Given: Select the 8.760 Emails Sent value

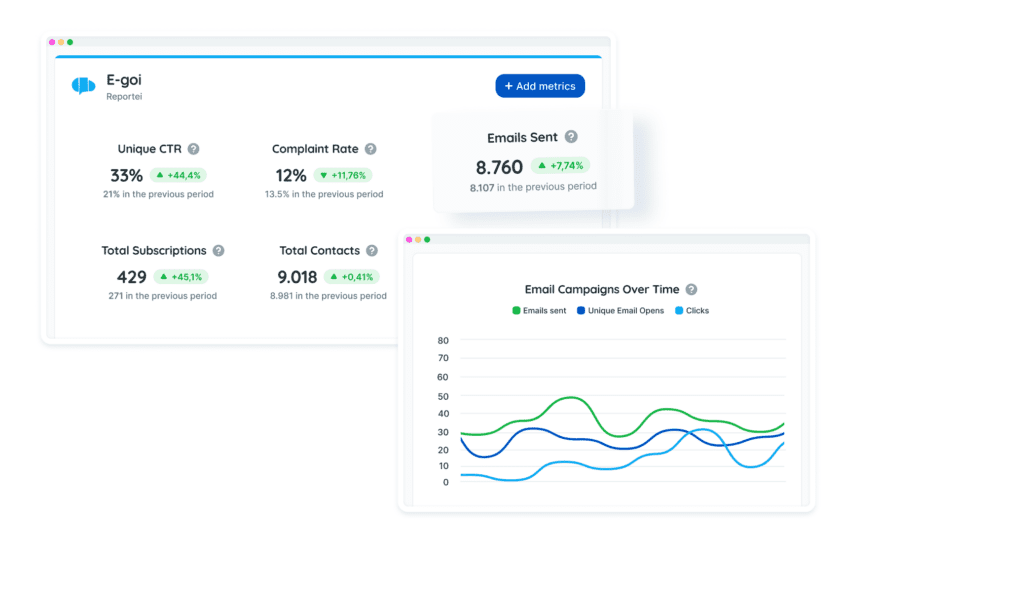Looking at the screenshot, I should 499,167.
